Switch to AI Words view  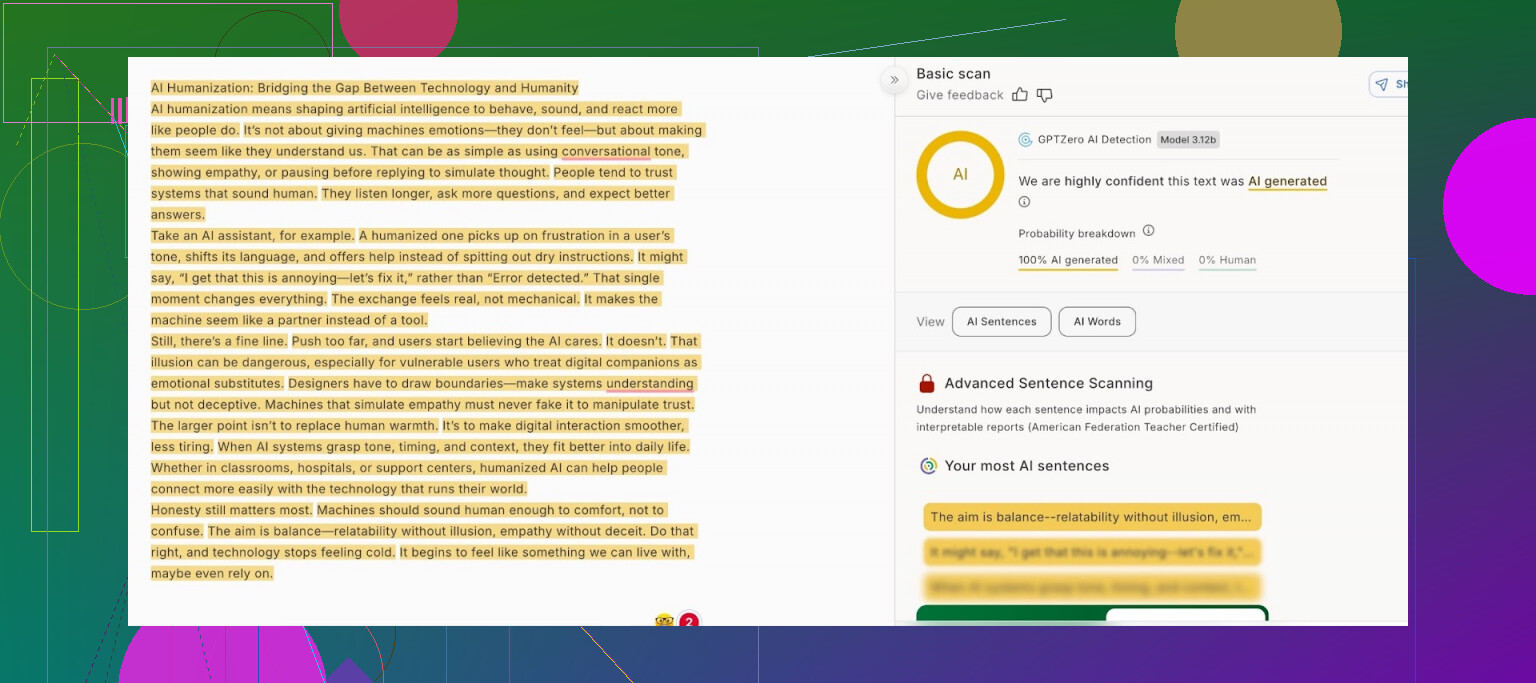point(1097,322)
